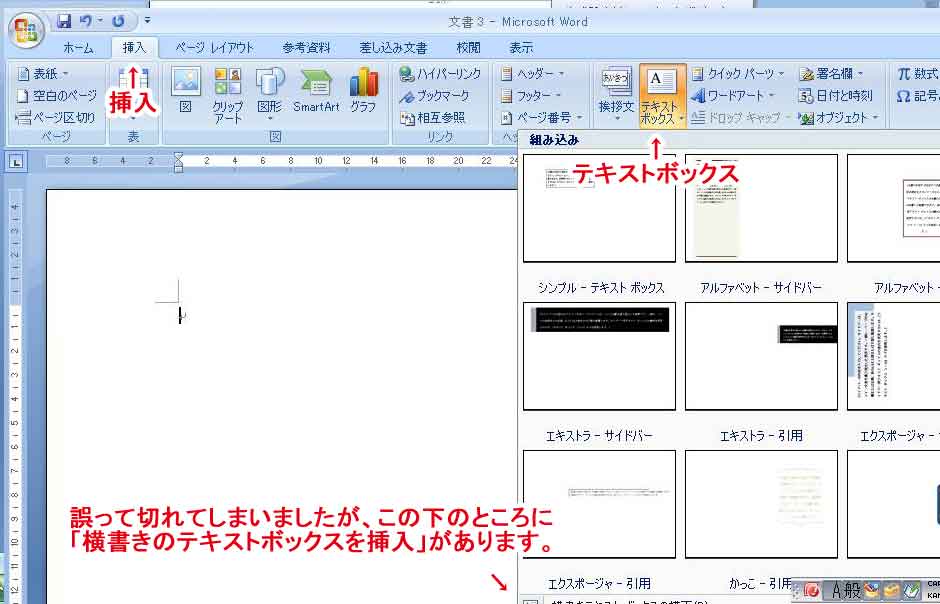Open the ページ レイアウト tab

[x=215, y=48]
